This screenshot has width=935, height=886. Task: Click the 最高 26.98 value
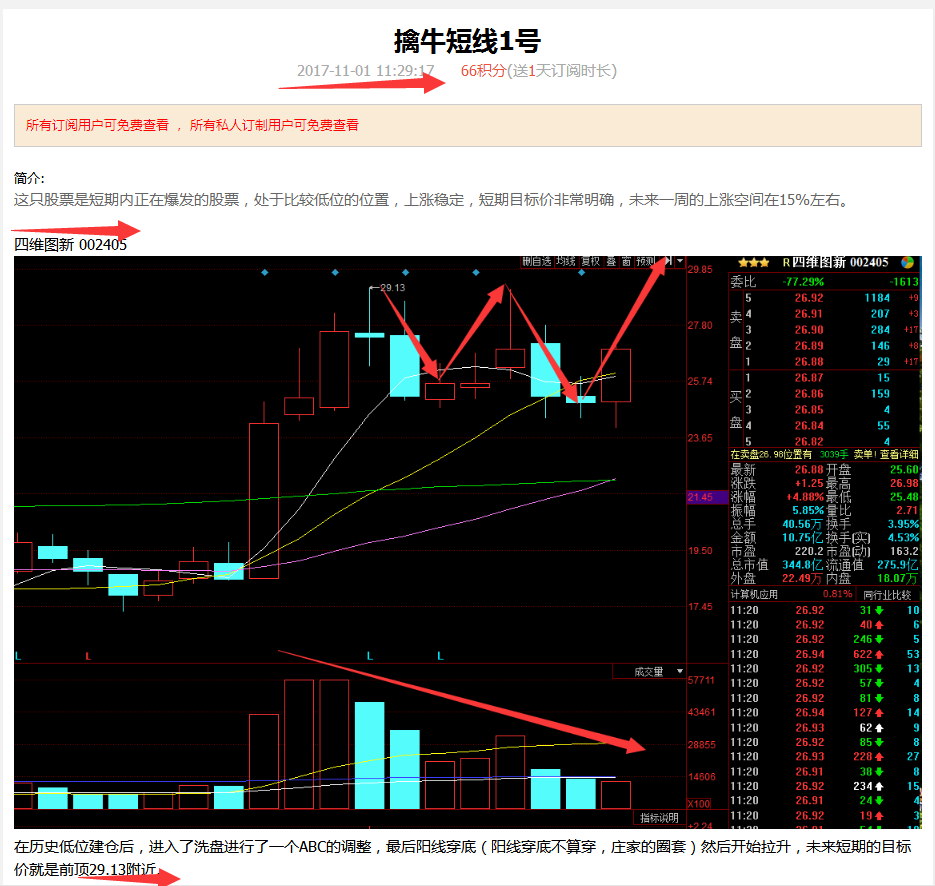tap(904, 483)
